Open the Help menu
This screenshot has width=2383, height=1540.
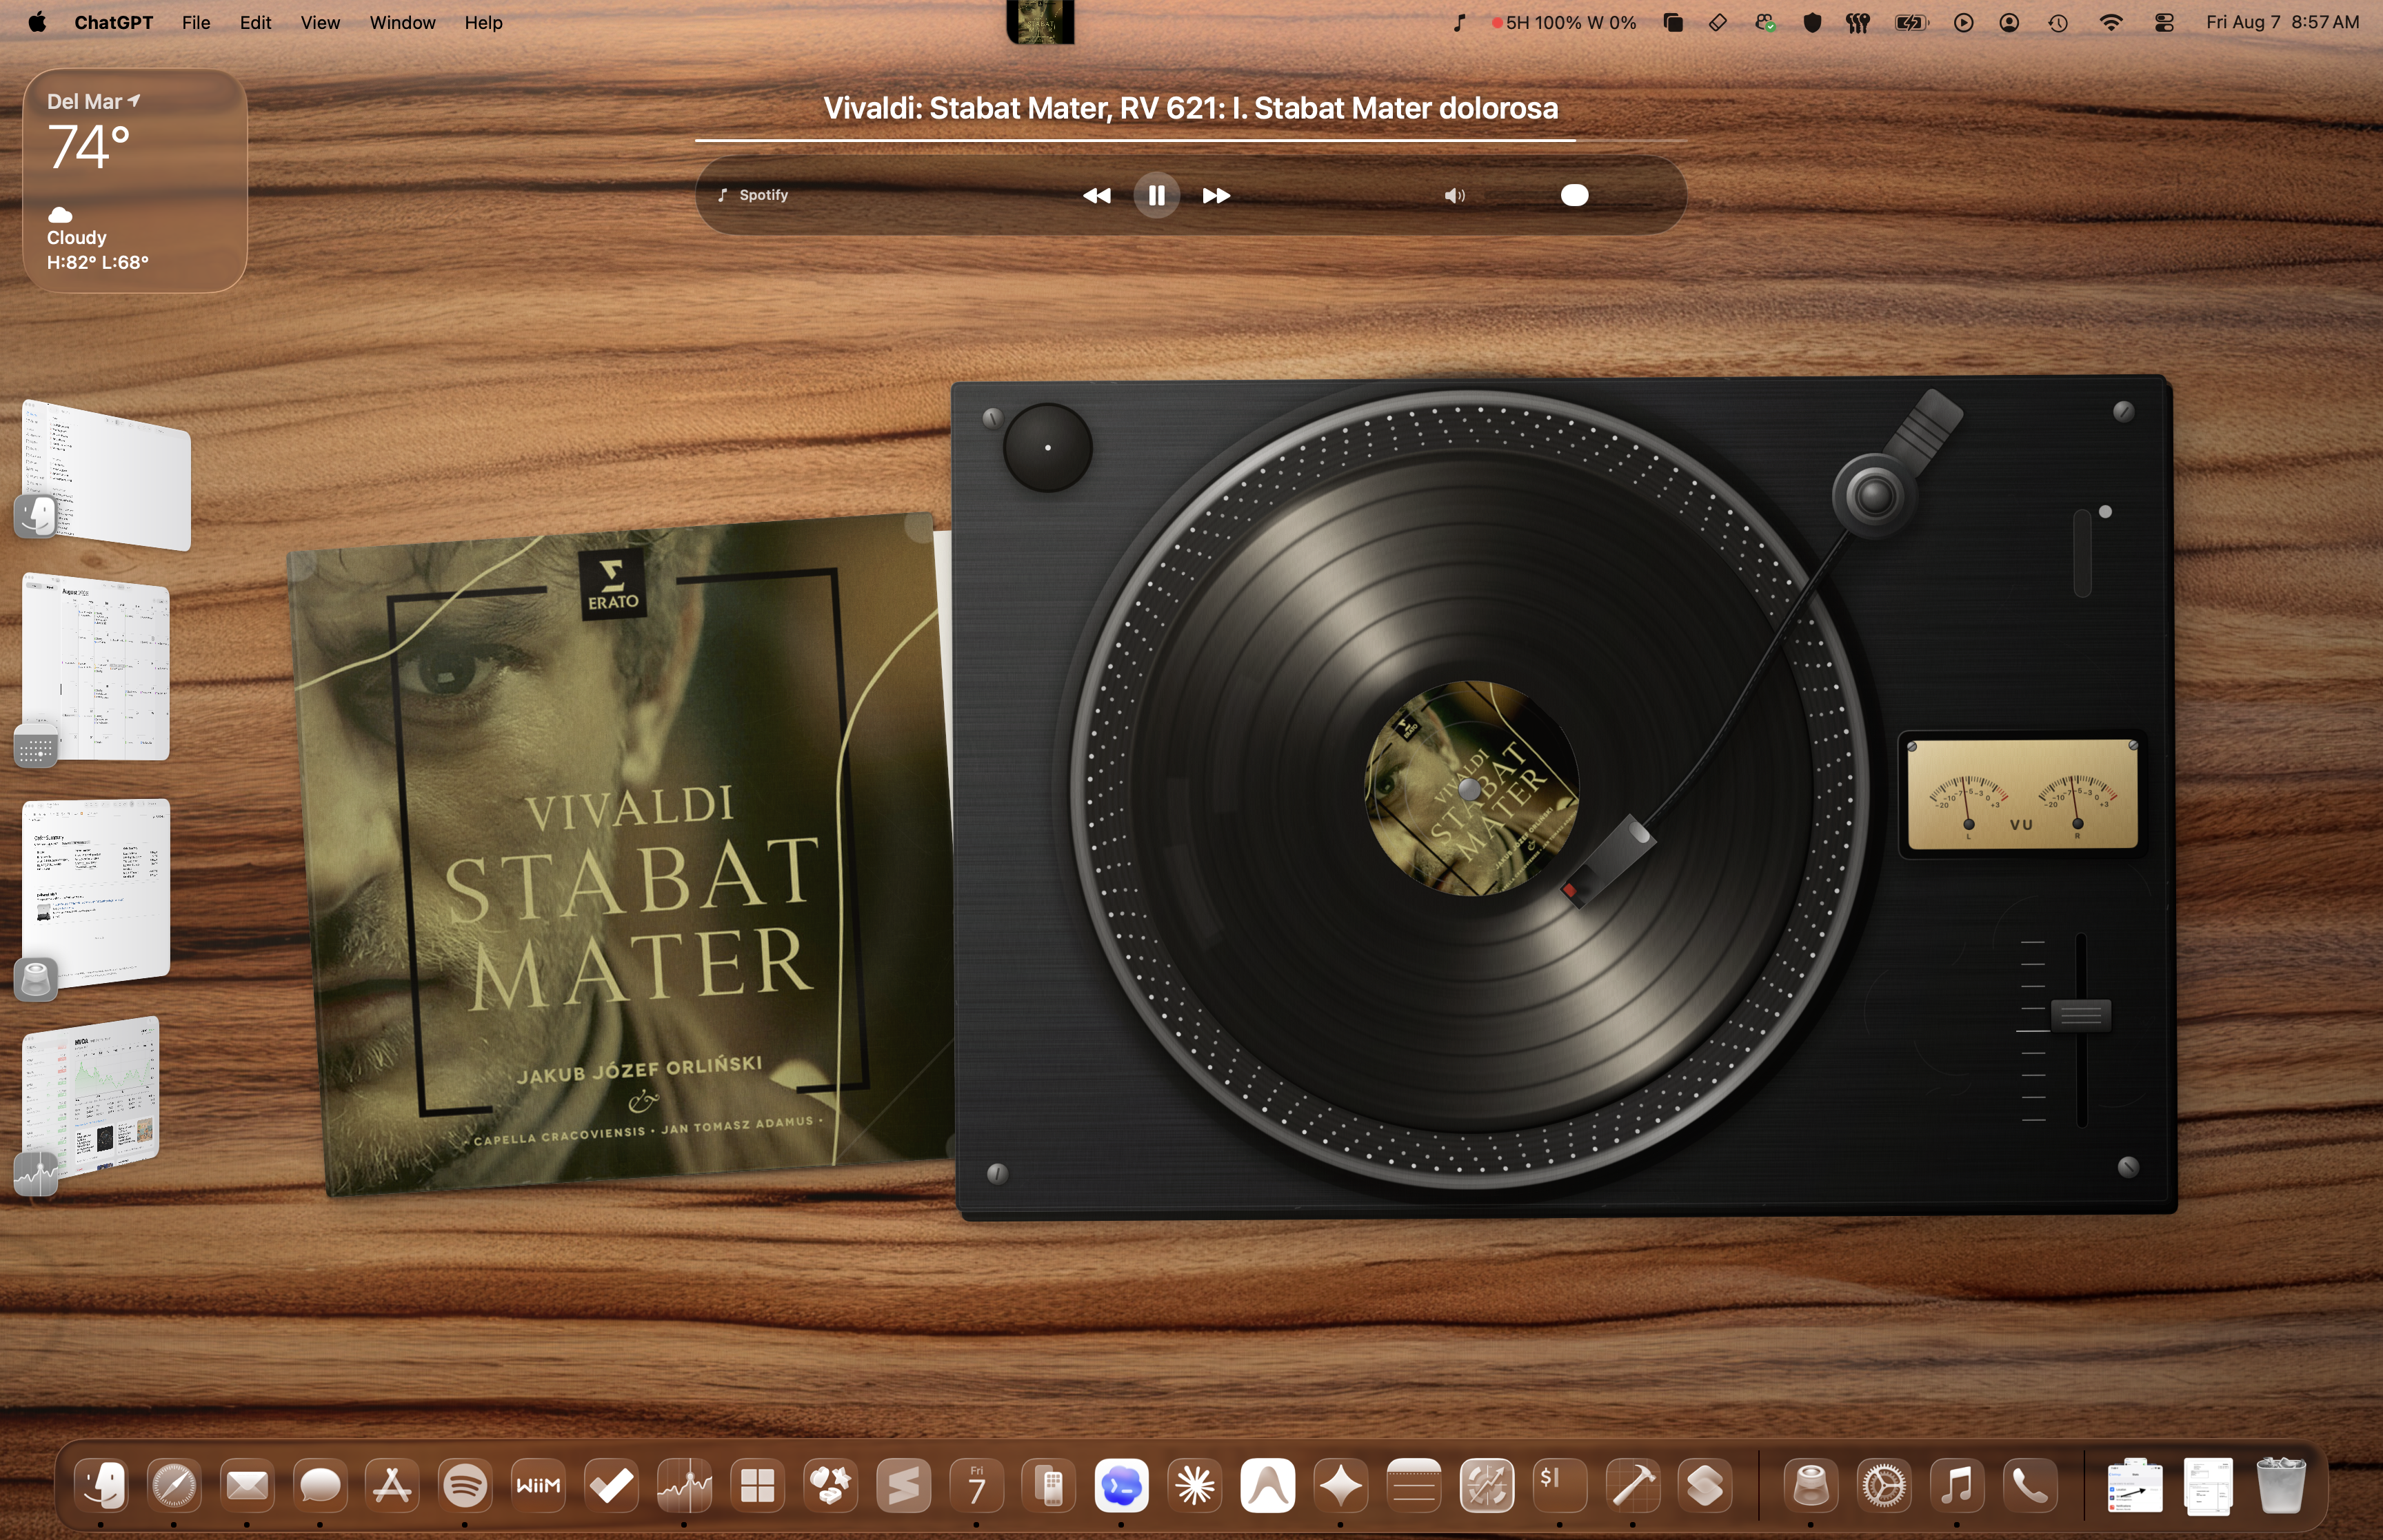pos(483,22)
